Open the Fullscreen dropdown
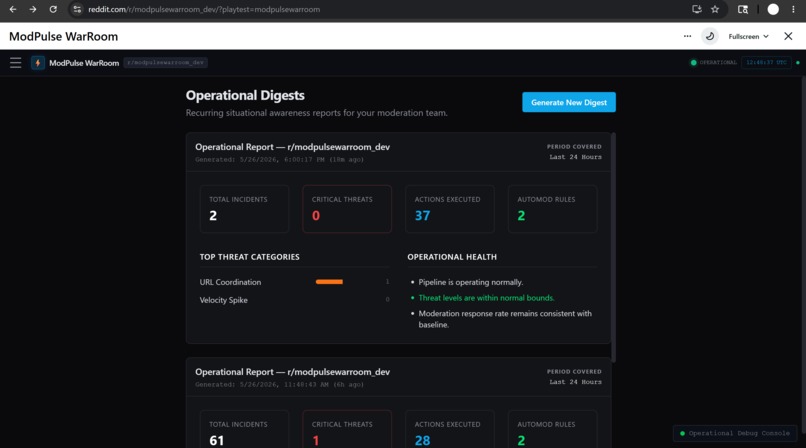The height and width of the screenshot is (448, 806). coord(748,36)
